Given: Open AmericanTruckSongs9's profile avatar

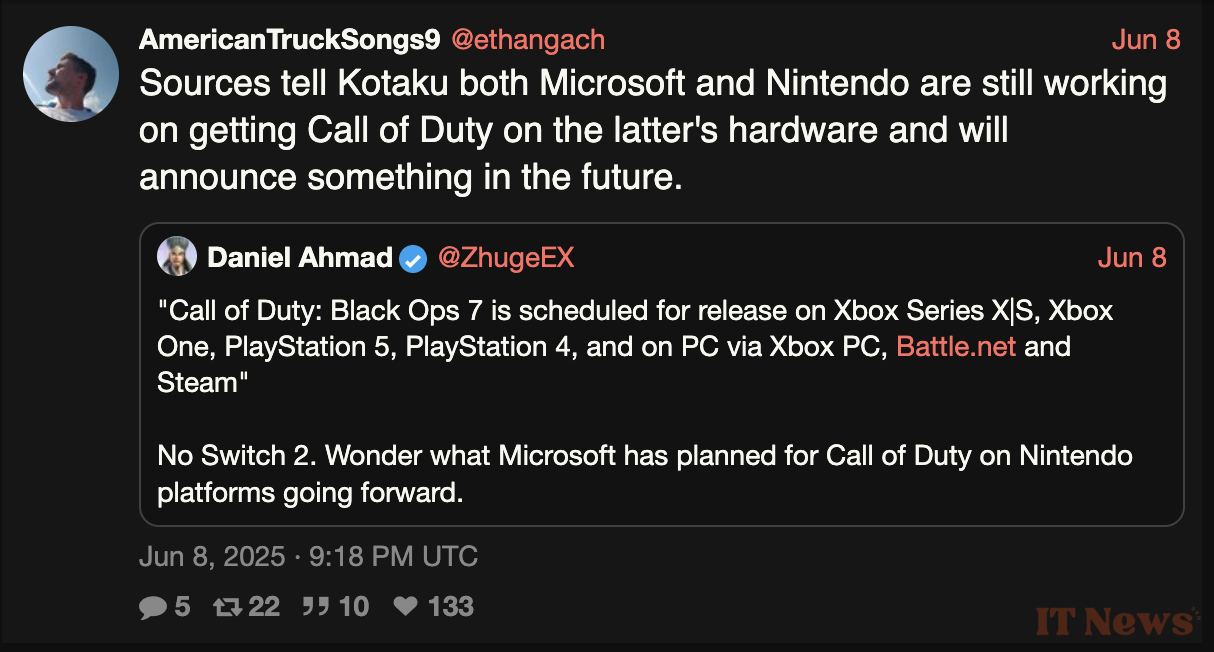Looking at the screenshot, I should (x=71, y=74).
